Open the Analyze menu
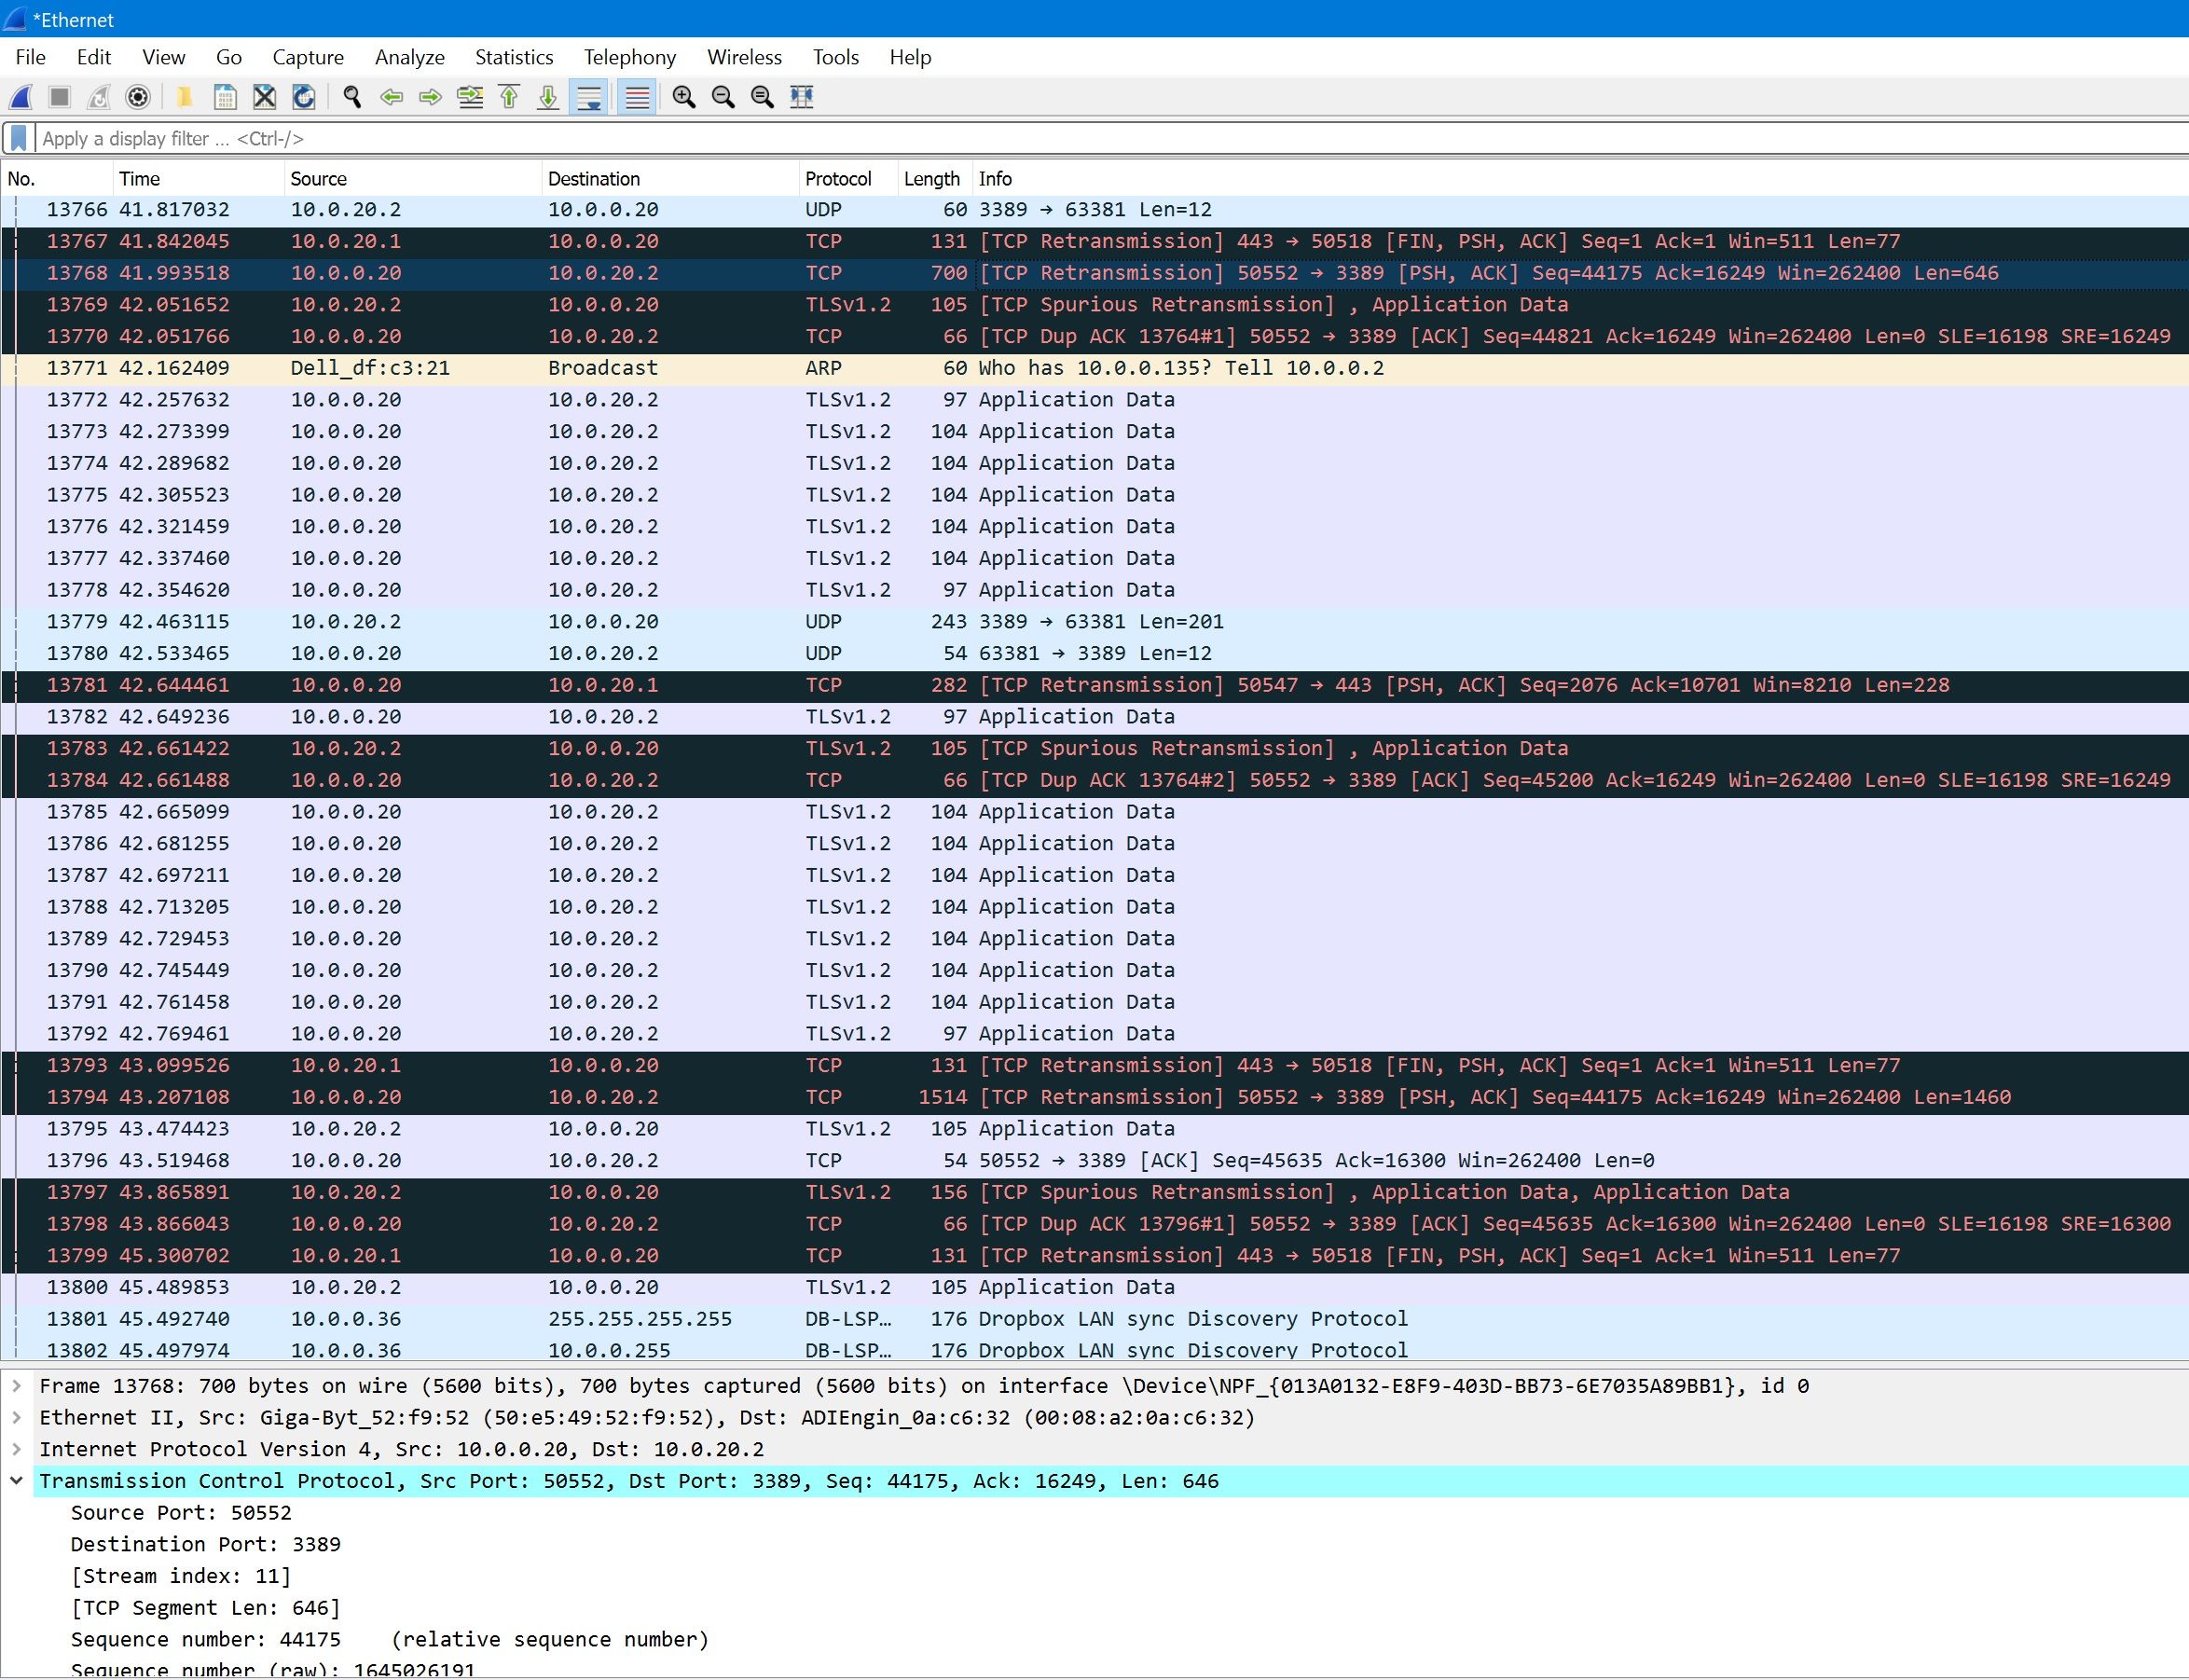 pyautogui.click(x=409, y=57)
